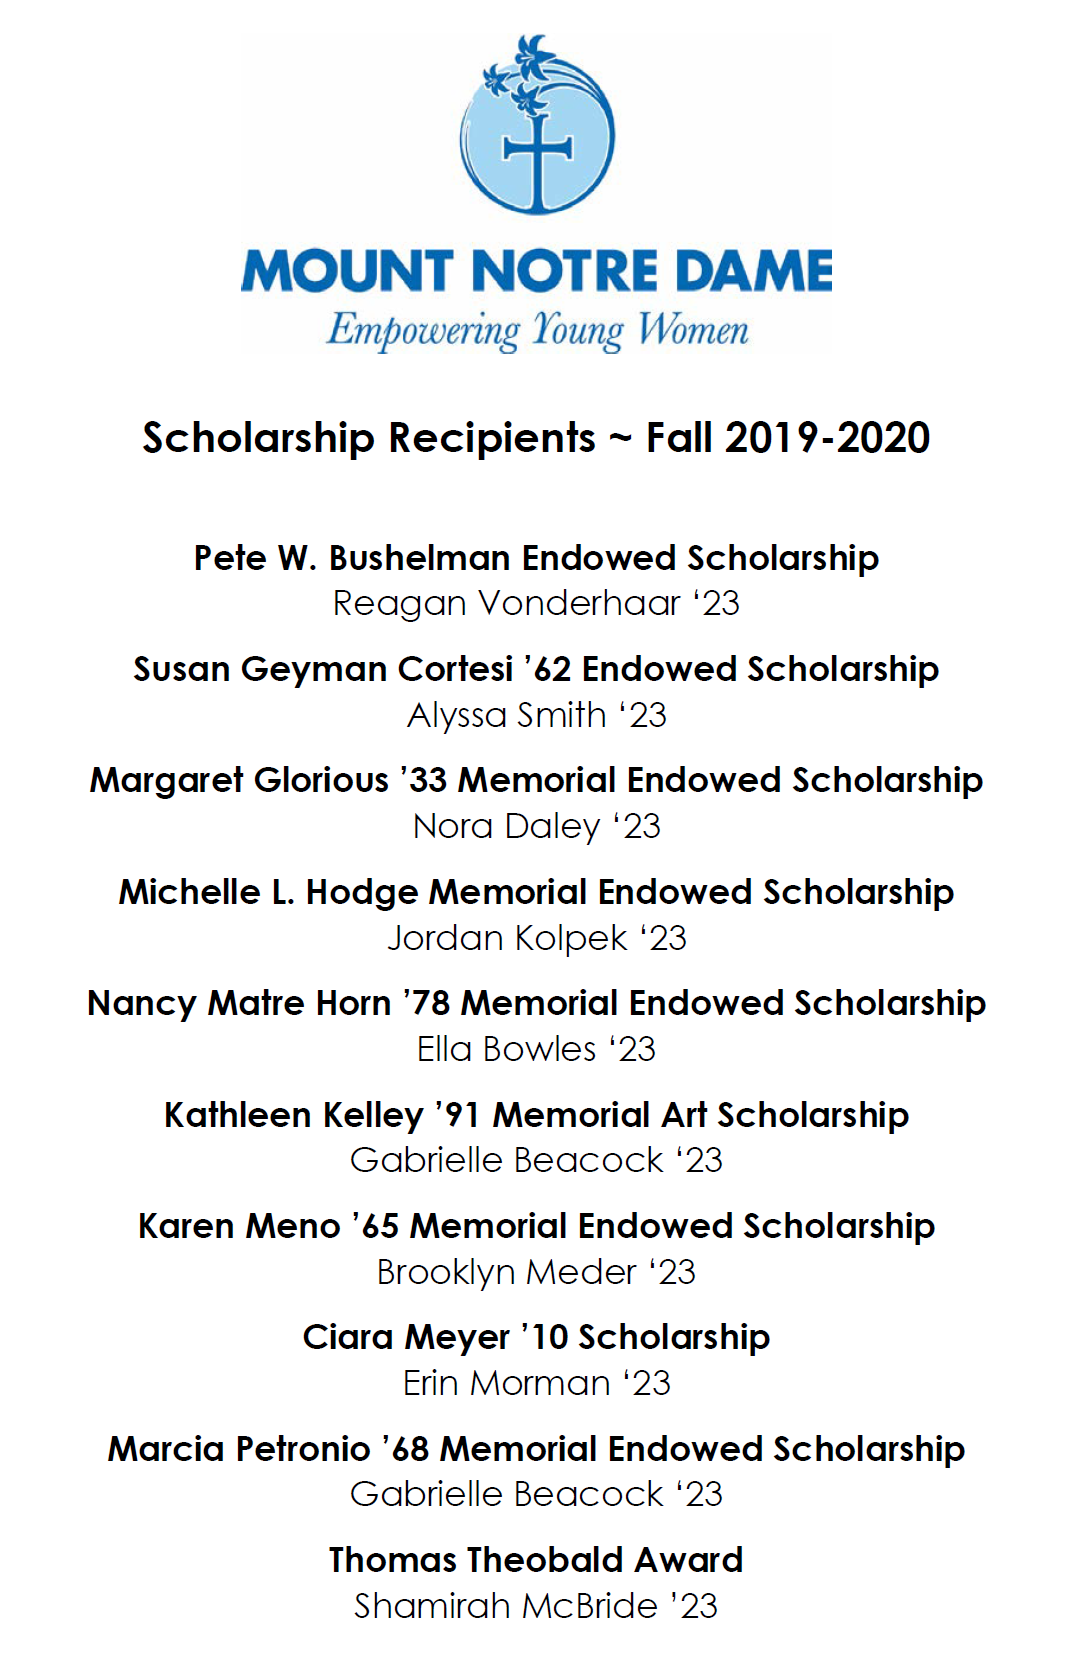Click the name Reagan Vonderhaar '23

point(536,604)
